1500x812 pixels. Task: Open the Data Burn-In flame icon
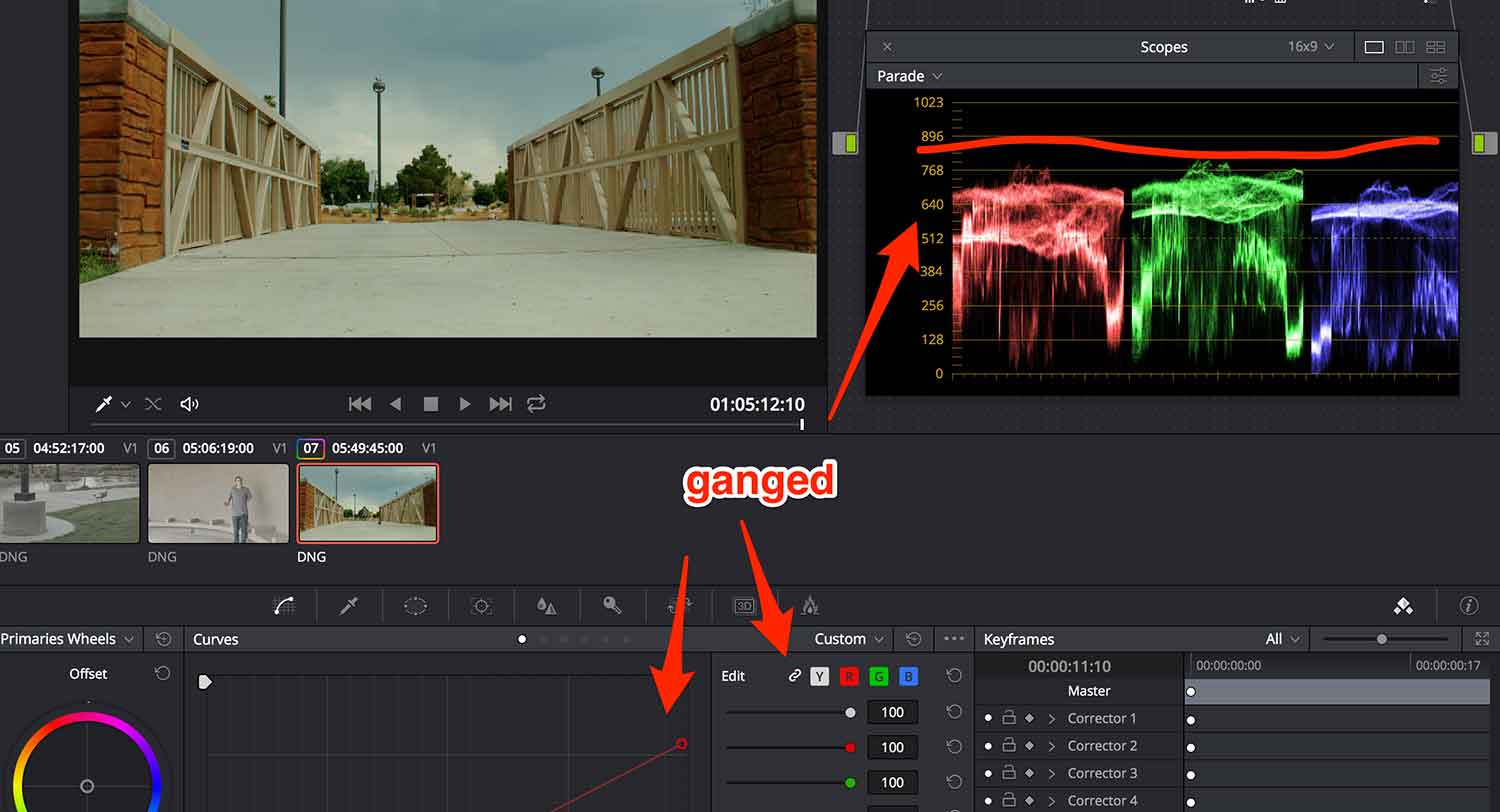tap(810, 605)
